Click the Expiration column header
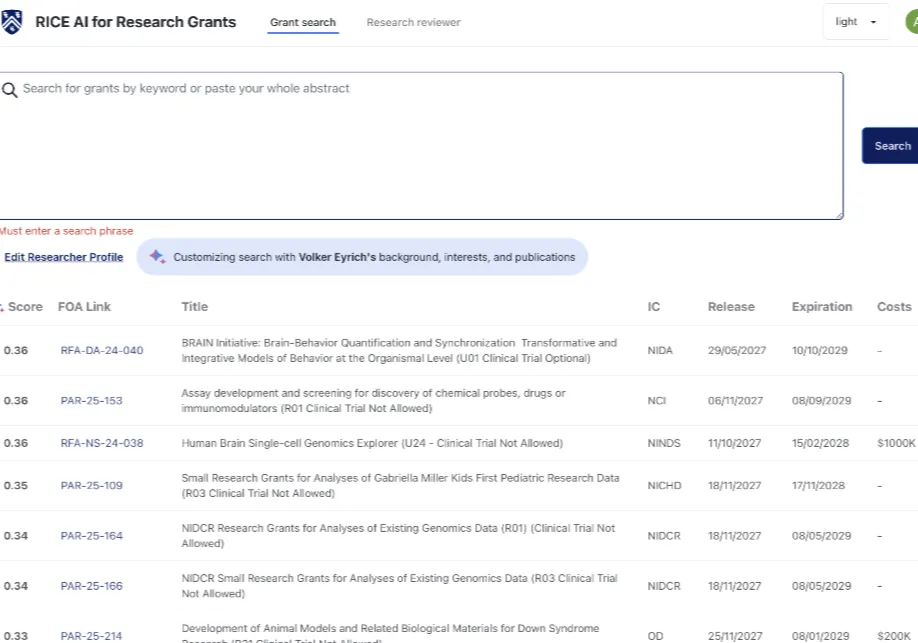Viewport: 918px width, 643px height. 821,307
